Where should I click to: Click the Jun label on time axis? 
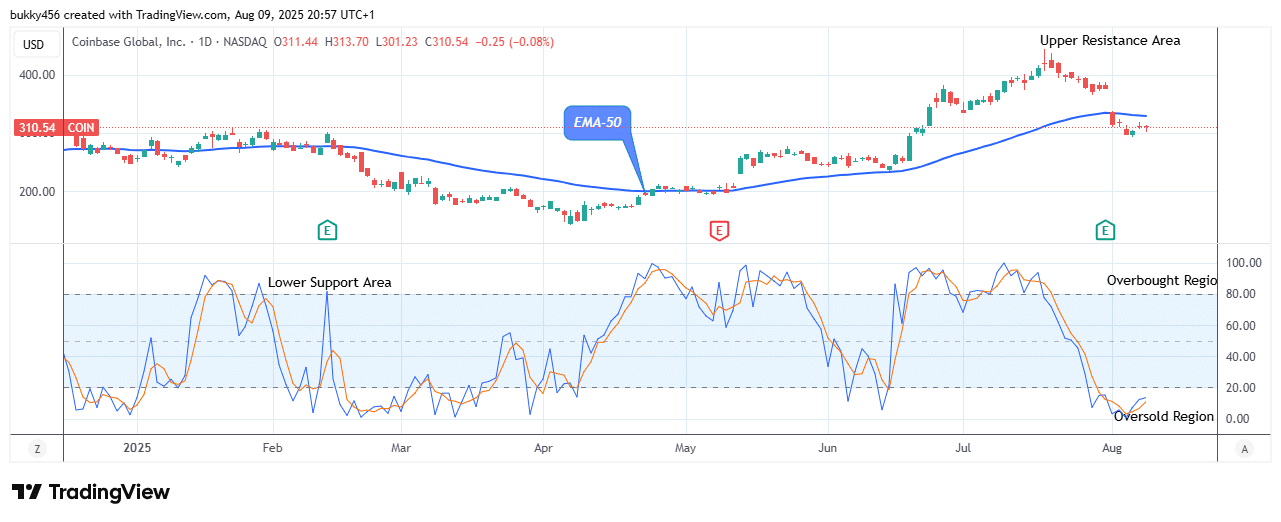click(x=827, y=448)
